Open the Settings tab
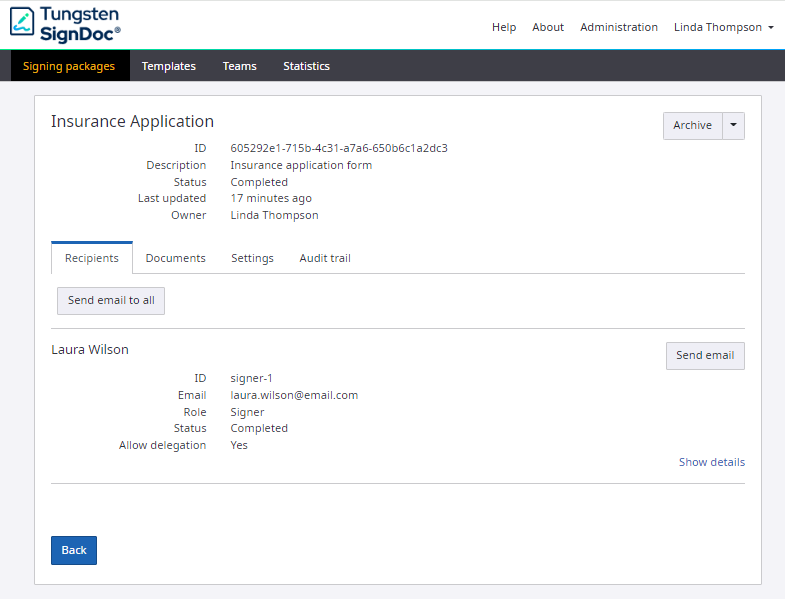785x599 pixels. tap(252, 258)
